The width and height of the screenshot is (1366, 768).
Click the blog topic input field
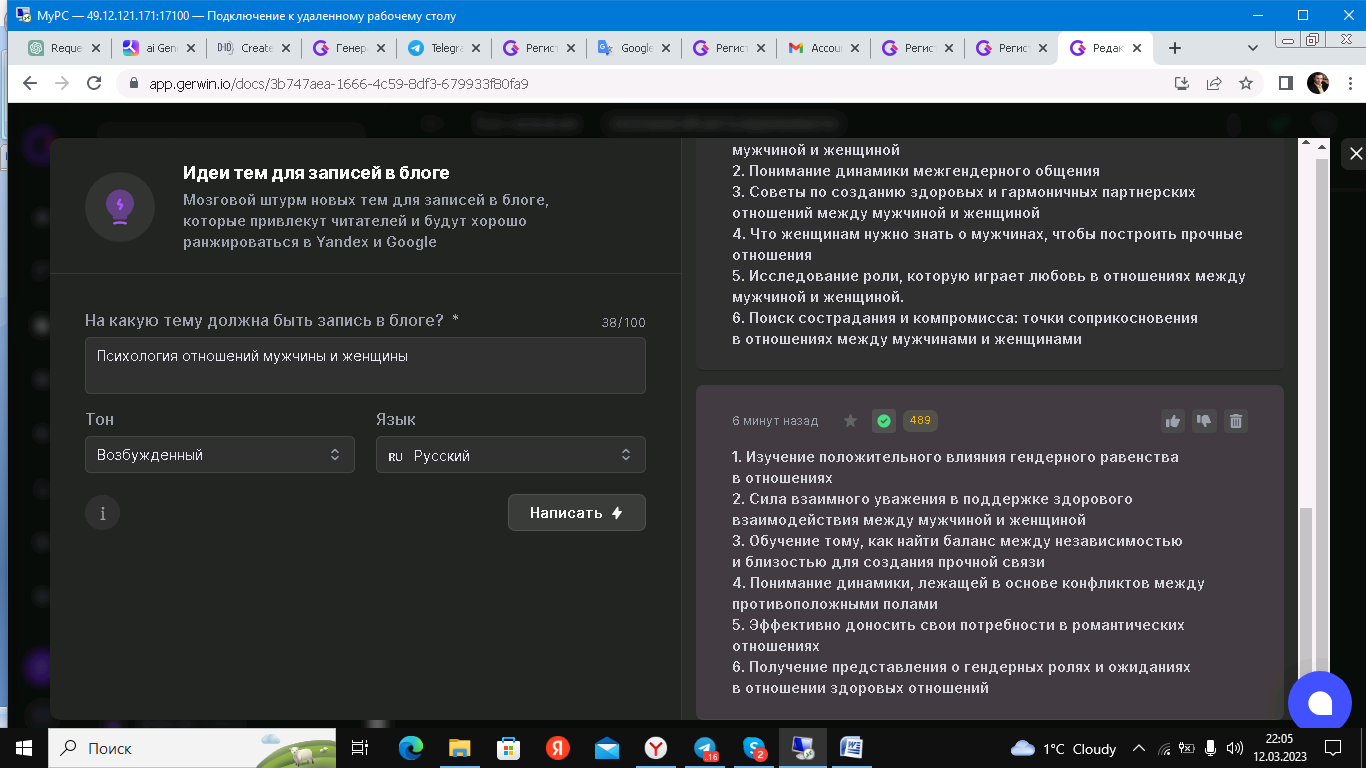(x=365, y=365)
